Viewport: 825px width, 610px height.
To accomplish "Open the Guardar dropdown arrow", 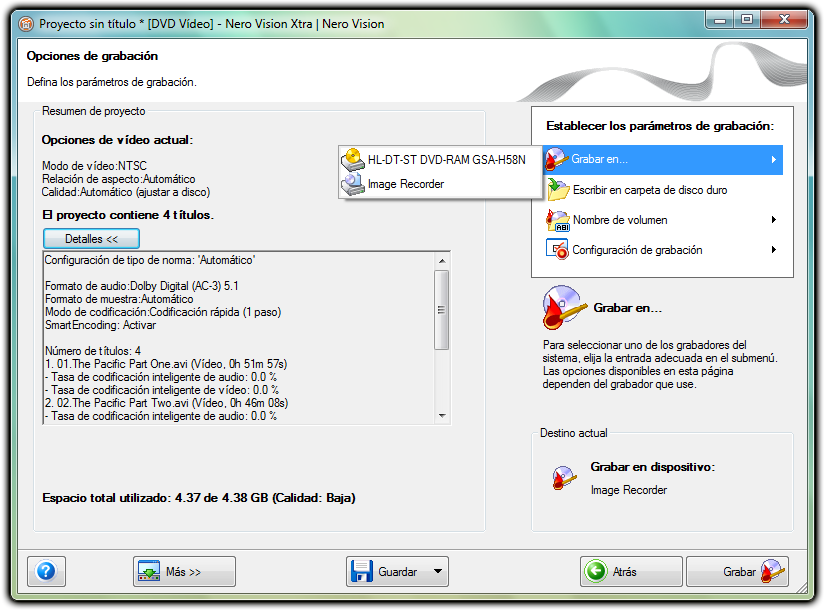I will point(438,571).
